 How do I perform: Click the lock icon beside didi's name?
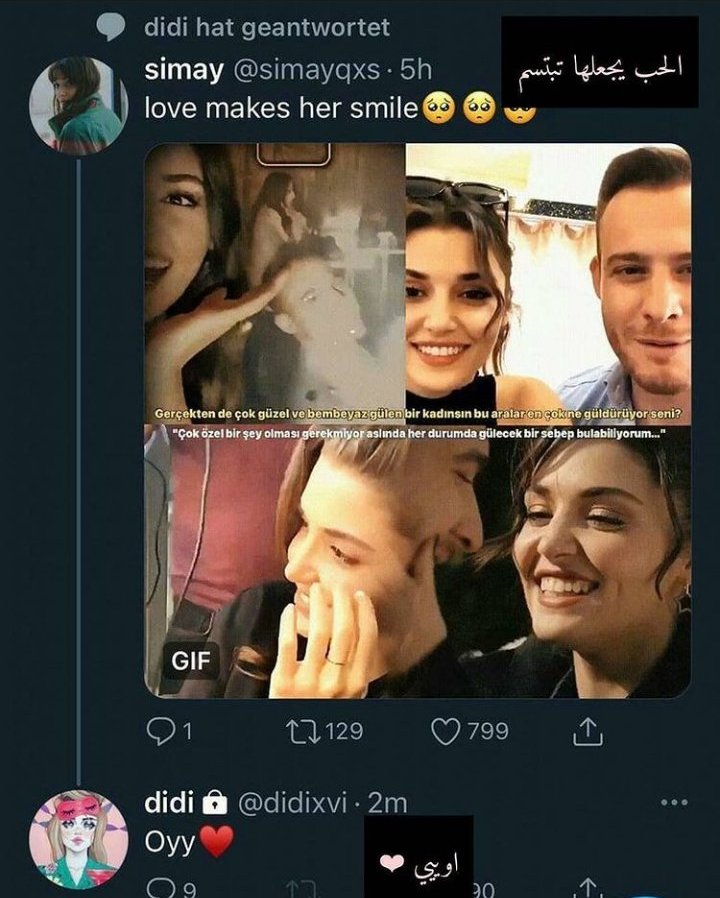[x=214, y=803]
